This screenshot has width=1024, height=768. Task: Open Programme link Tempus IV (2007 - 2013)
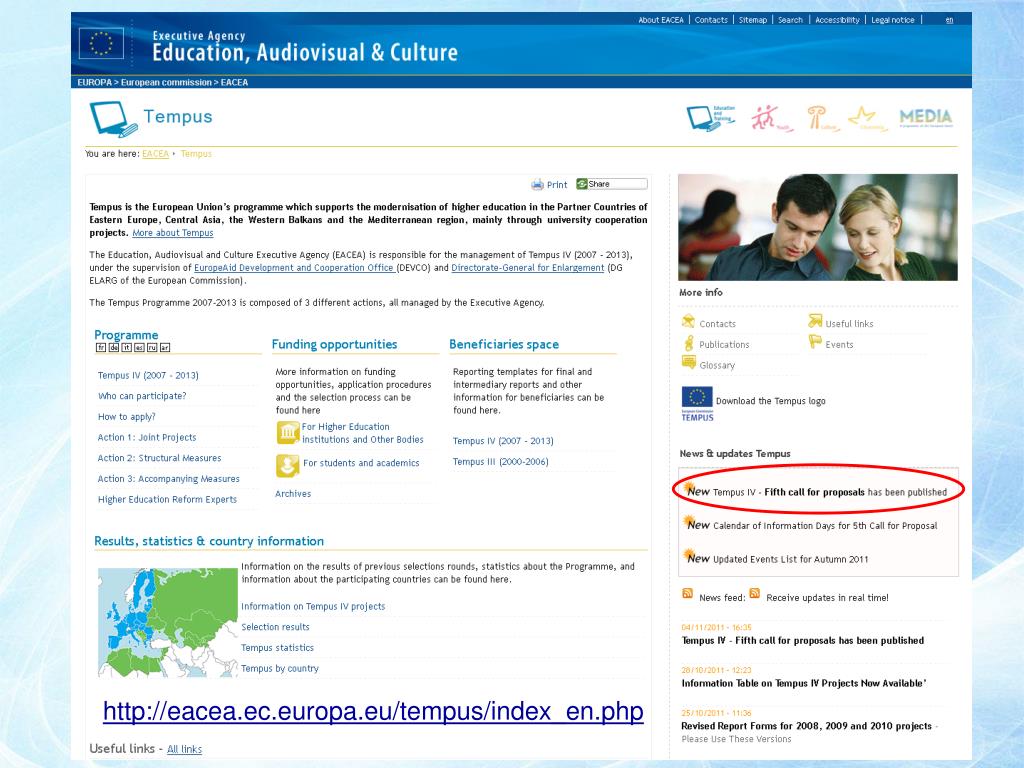148,376
